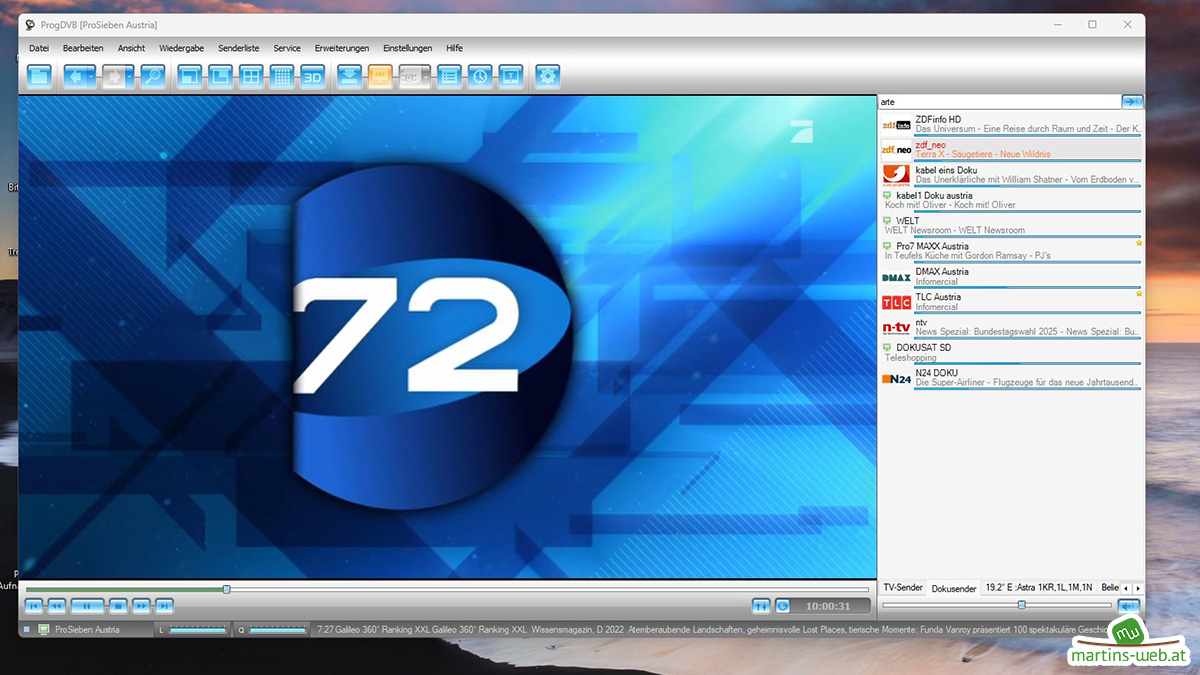Open the Datei menu

(x=39, y=48)
